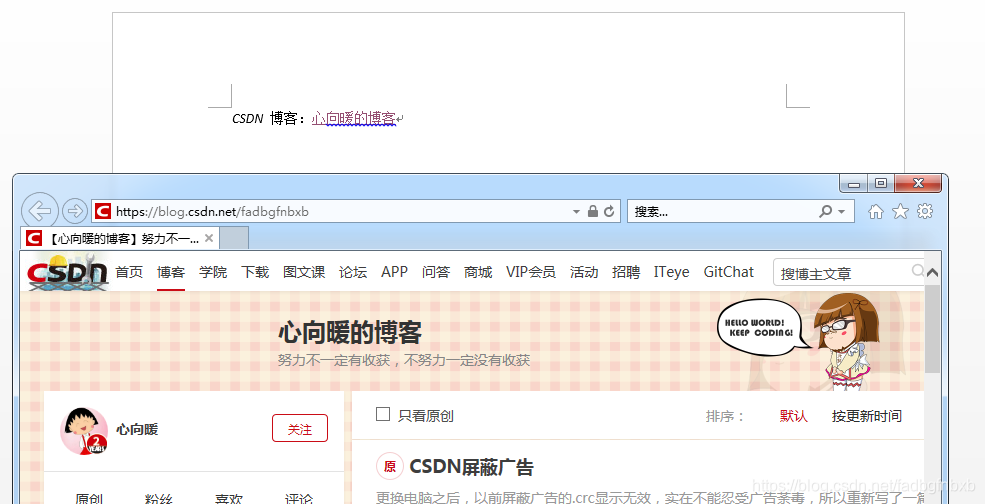Screen dimensions: 985x504
Task: Open 首页 in CSDN navigation
Action: (129, 272)
